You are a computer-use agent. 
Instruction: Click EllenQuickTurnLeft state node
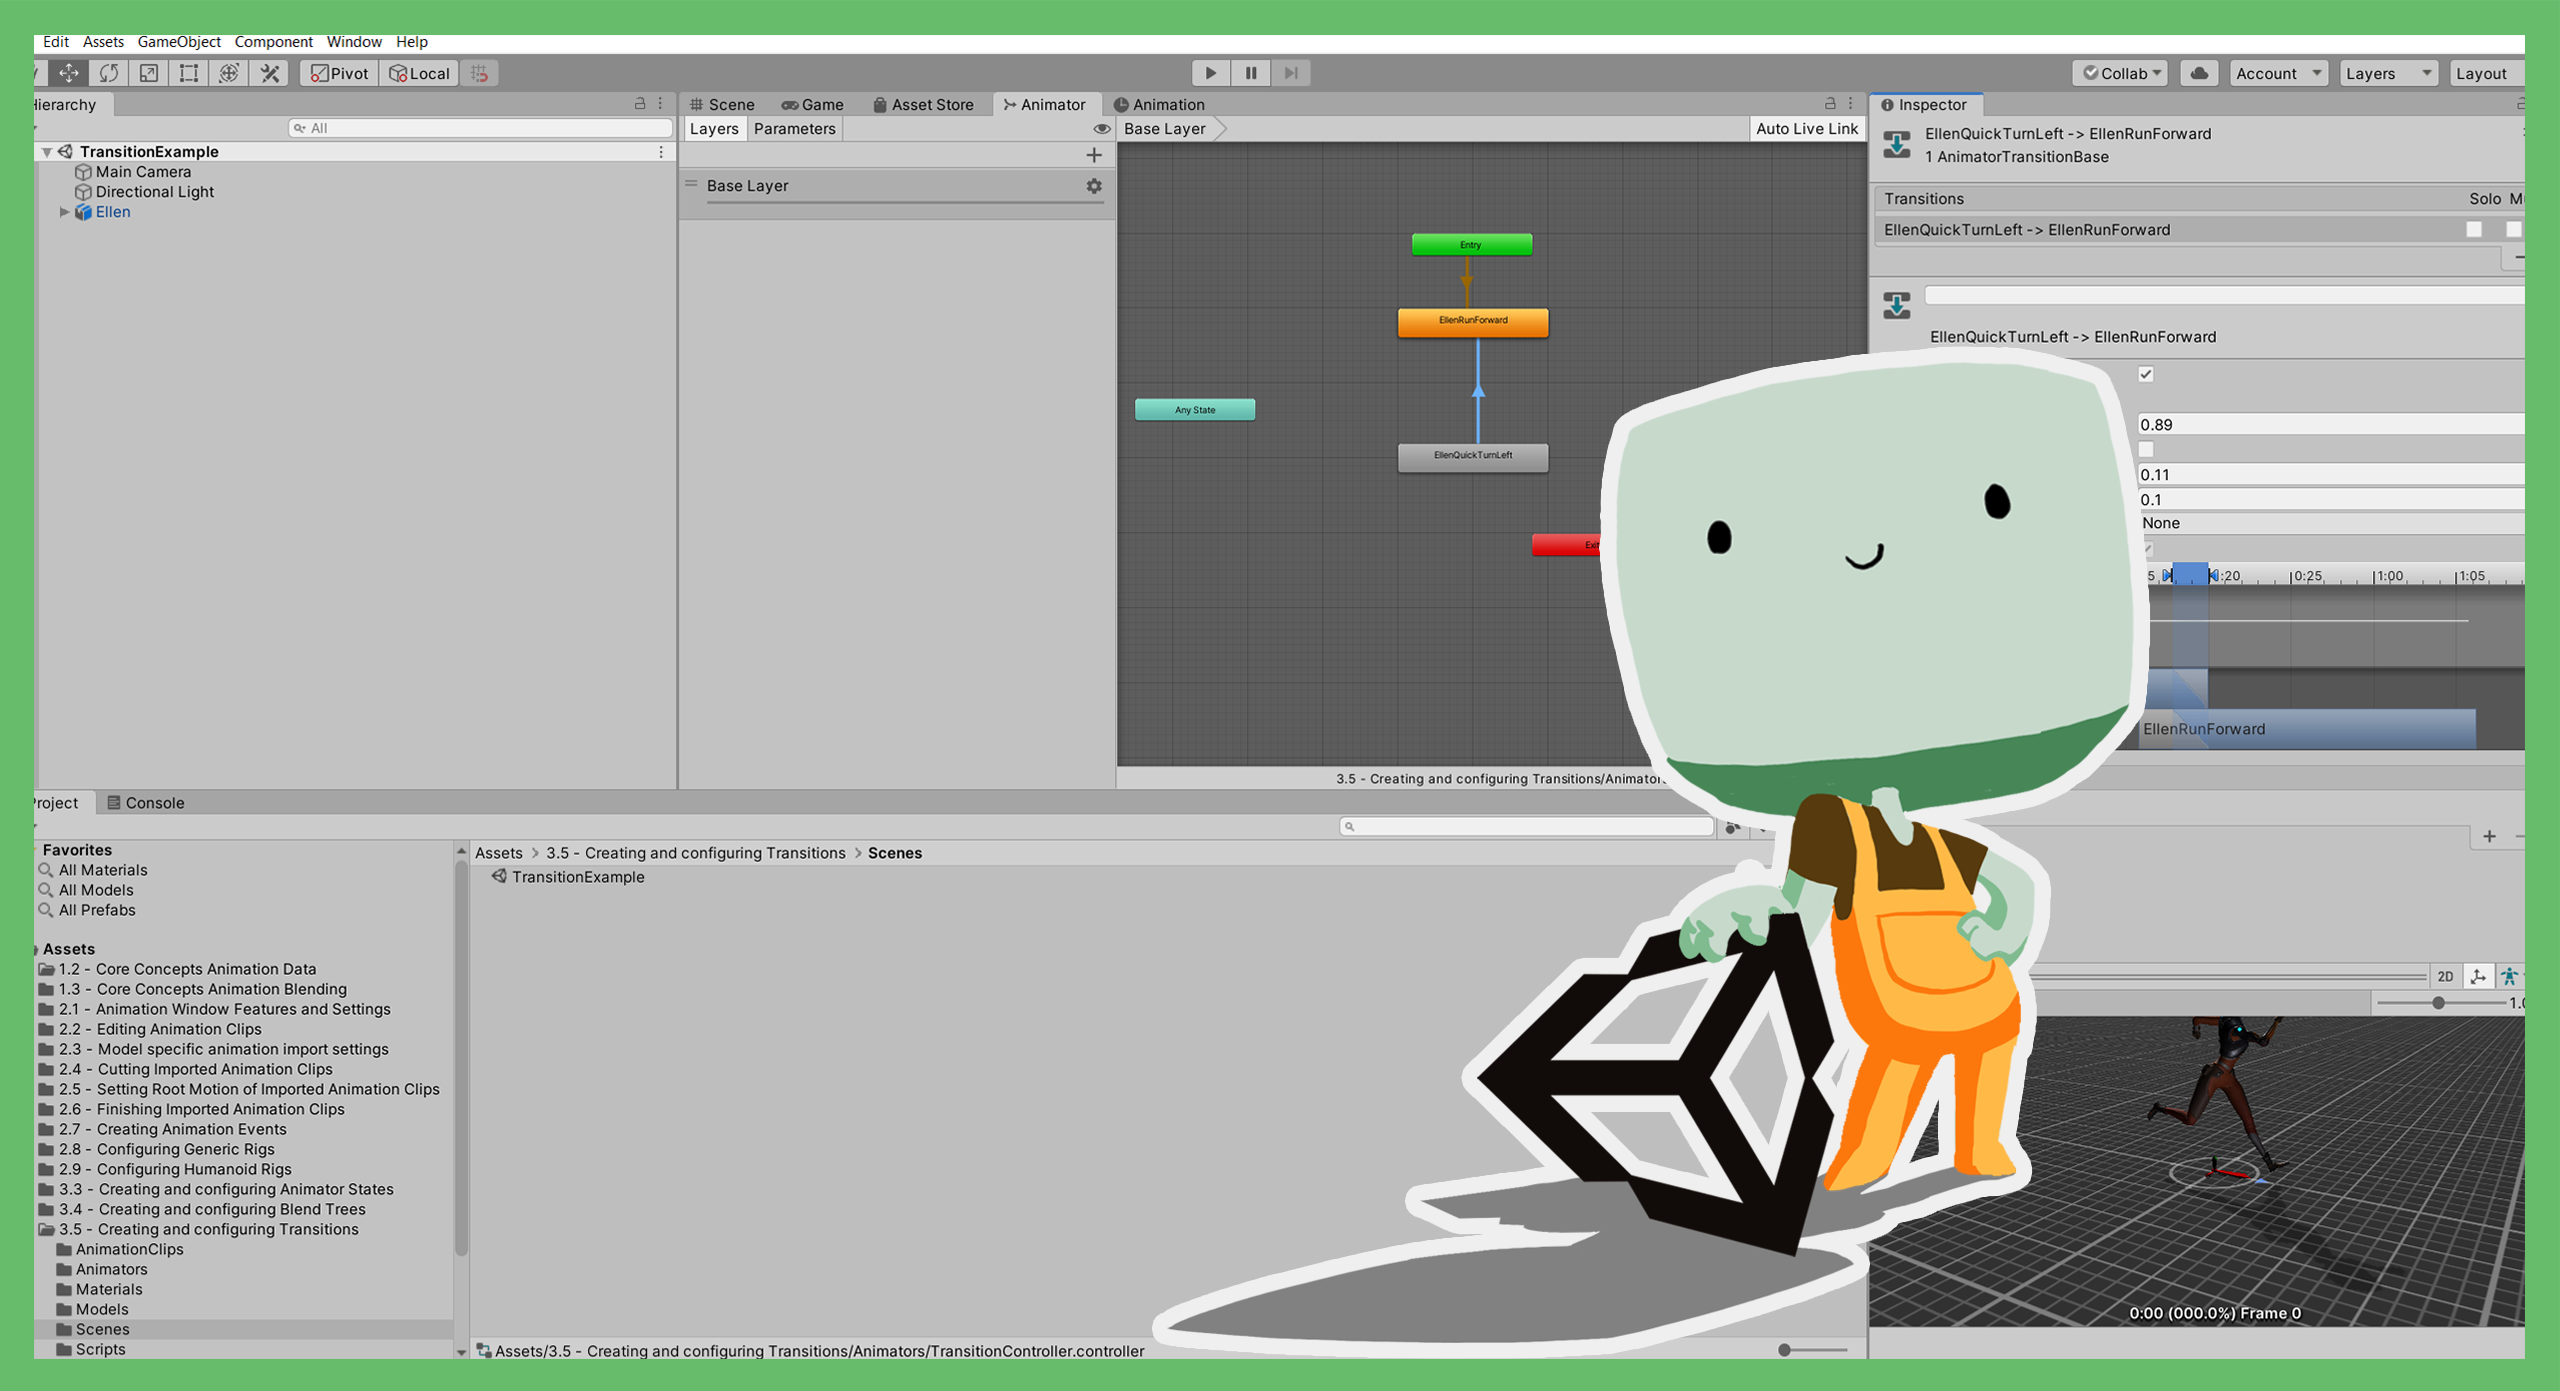tap(1472, 457)
